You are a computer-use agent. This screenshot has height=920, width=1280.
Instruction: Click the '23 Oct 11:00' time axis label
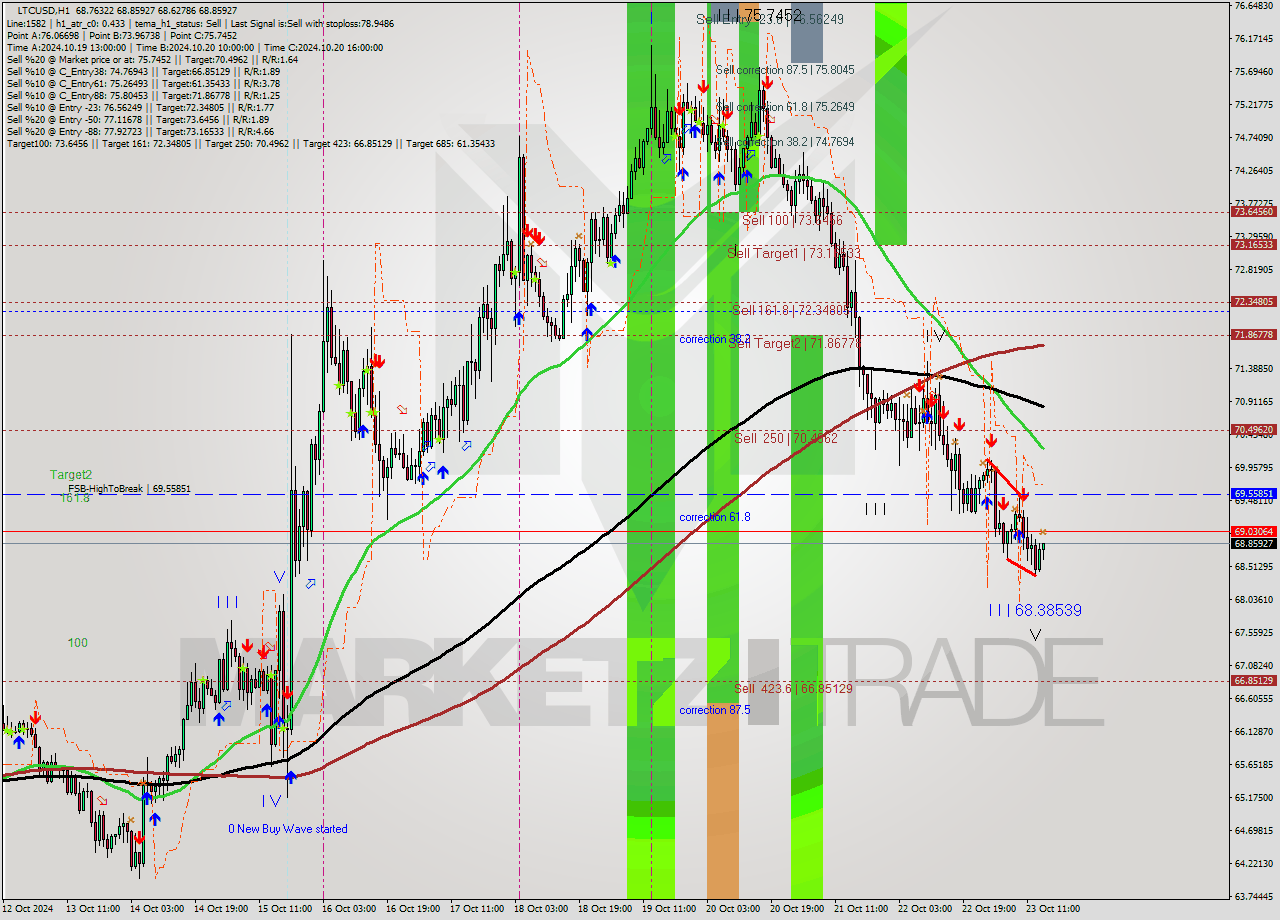[1053, 909]
